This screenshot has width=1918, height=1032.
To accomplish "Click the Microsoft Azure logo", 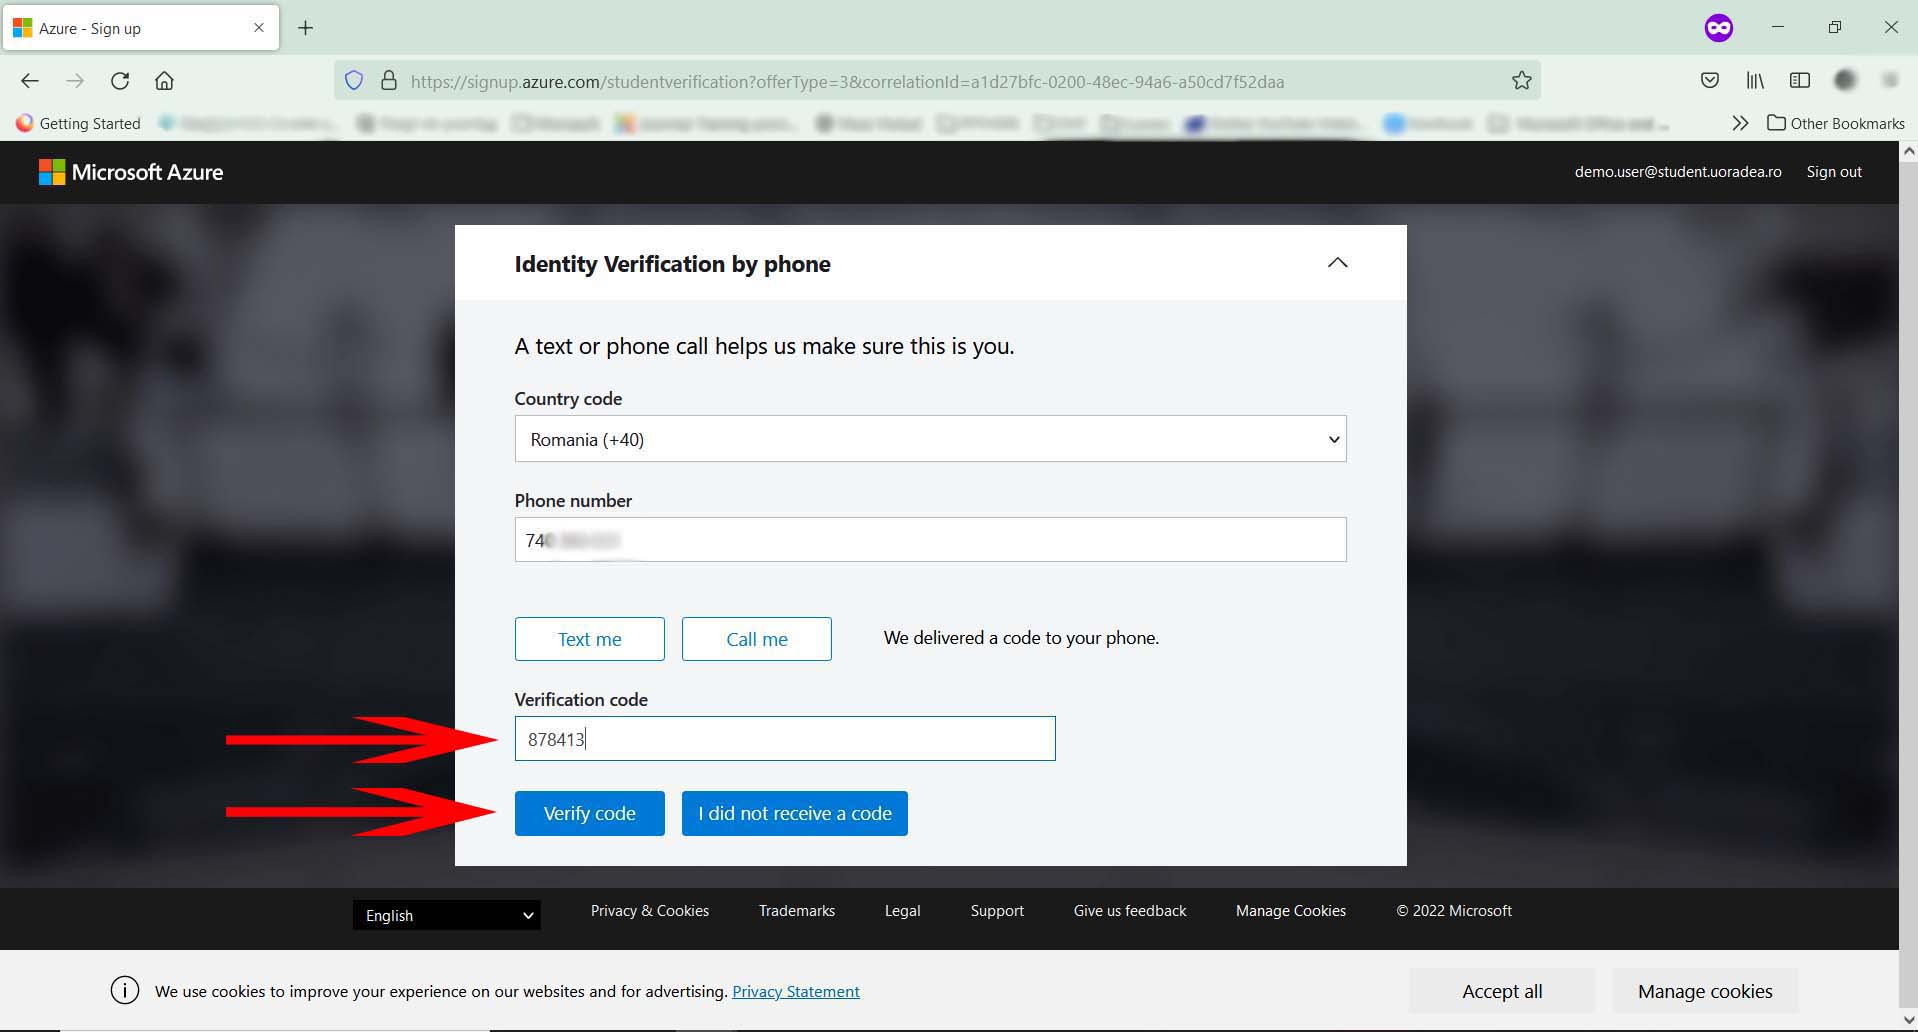I will [x=131, y=172].
